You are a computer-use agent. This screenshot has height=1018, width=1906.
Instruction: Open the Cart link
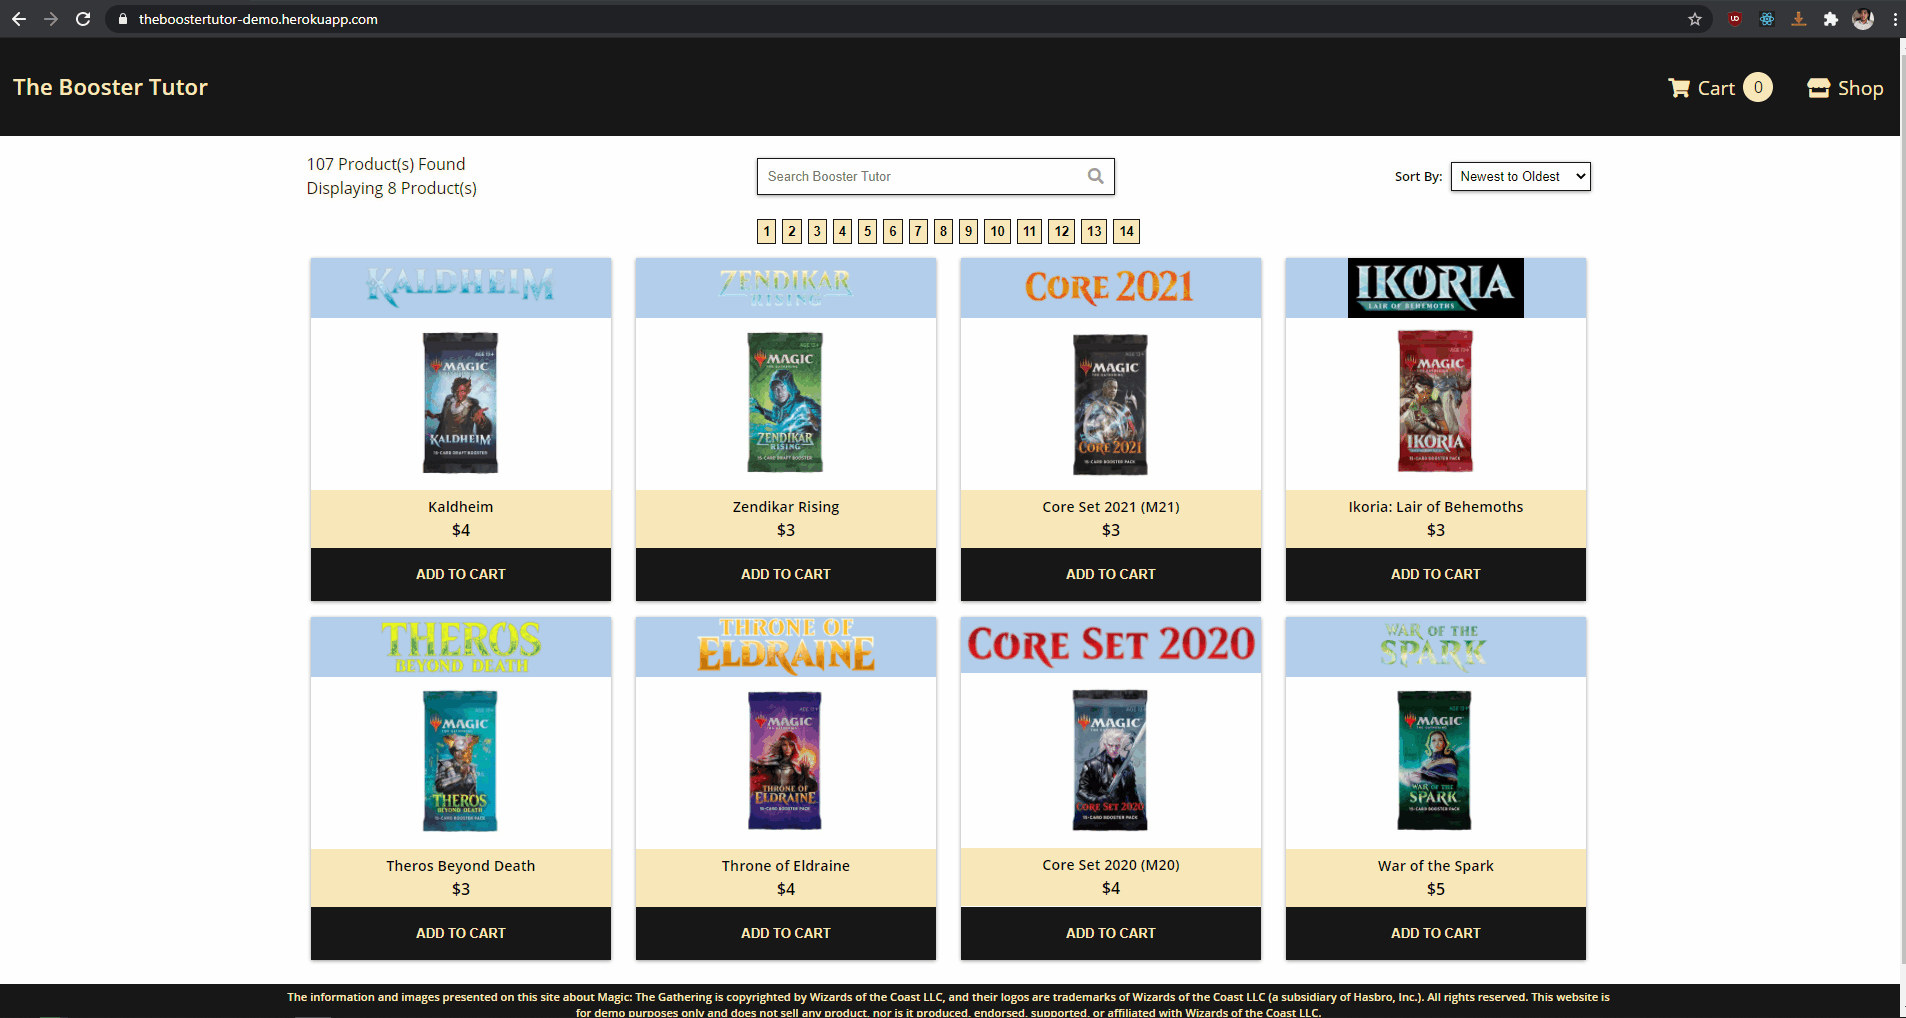tap(1720, 88)
